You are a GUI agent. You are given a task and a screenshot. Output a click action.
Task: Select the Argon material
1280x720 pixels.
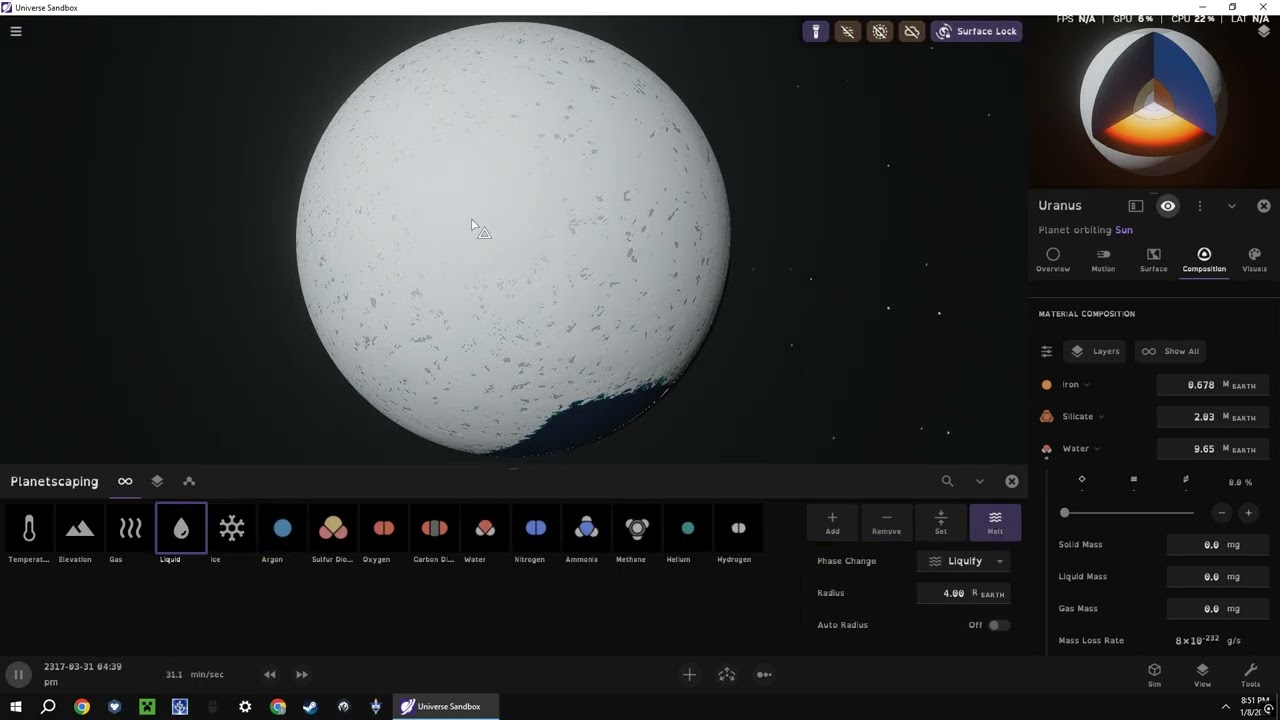(283, 529)
